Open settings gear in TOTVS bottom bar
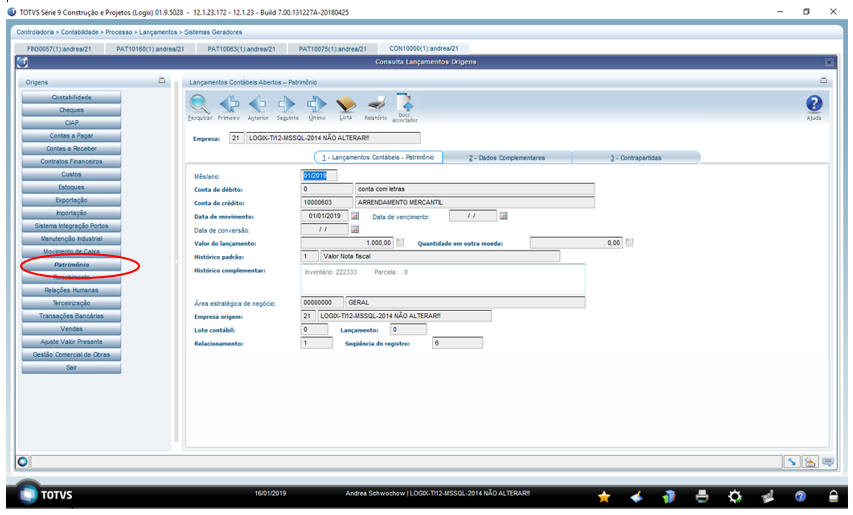This screenshot has height=515, width=853. [735, 496]
